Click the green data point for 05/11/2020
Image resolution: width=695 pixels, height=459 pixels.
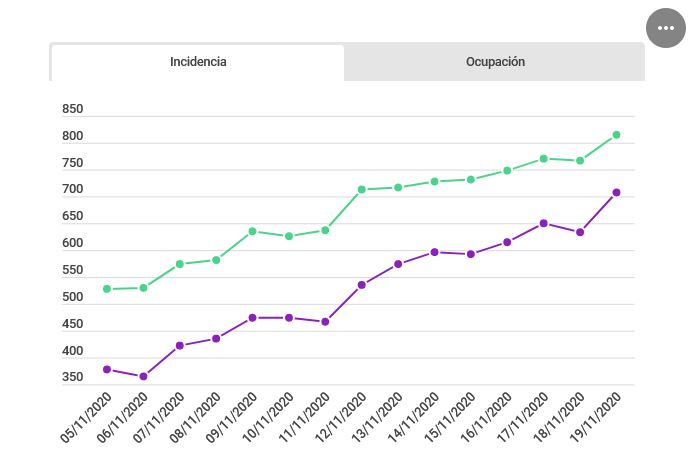point(107,289)
